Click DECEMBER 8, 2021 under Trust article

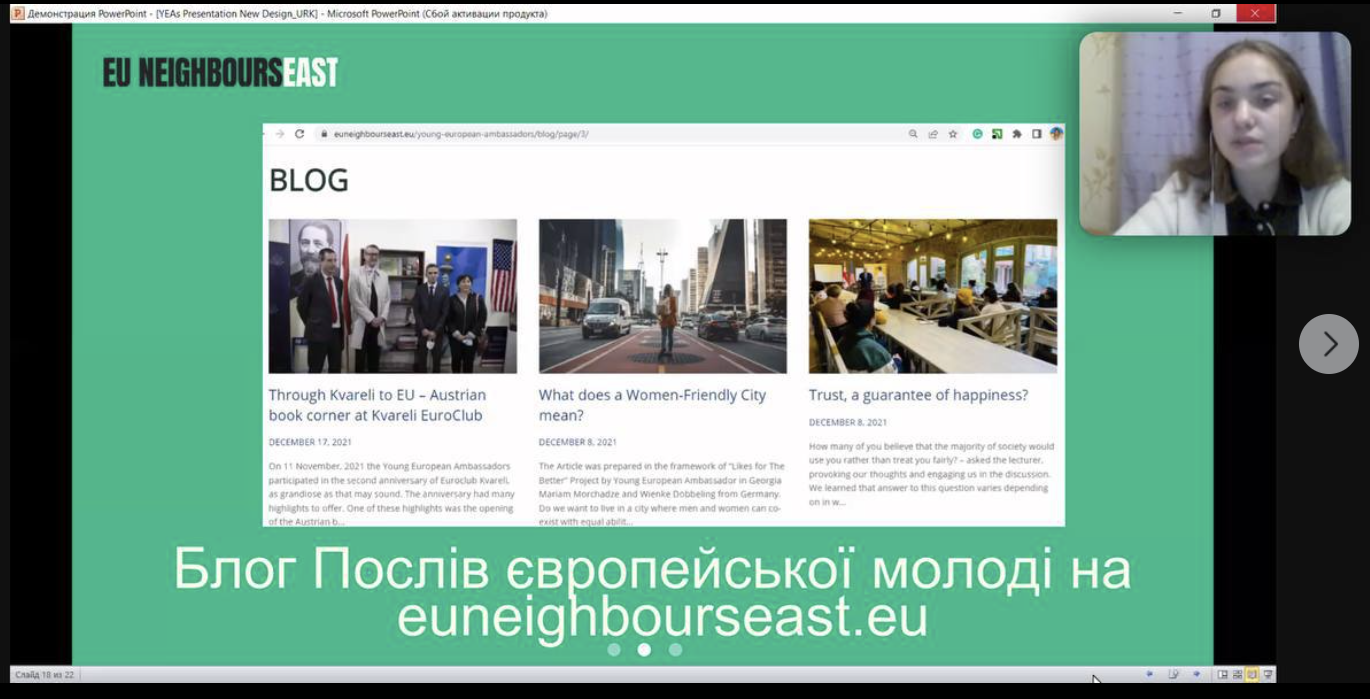848,422
